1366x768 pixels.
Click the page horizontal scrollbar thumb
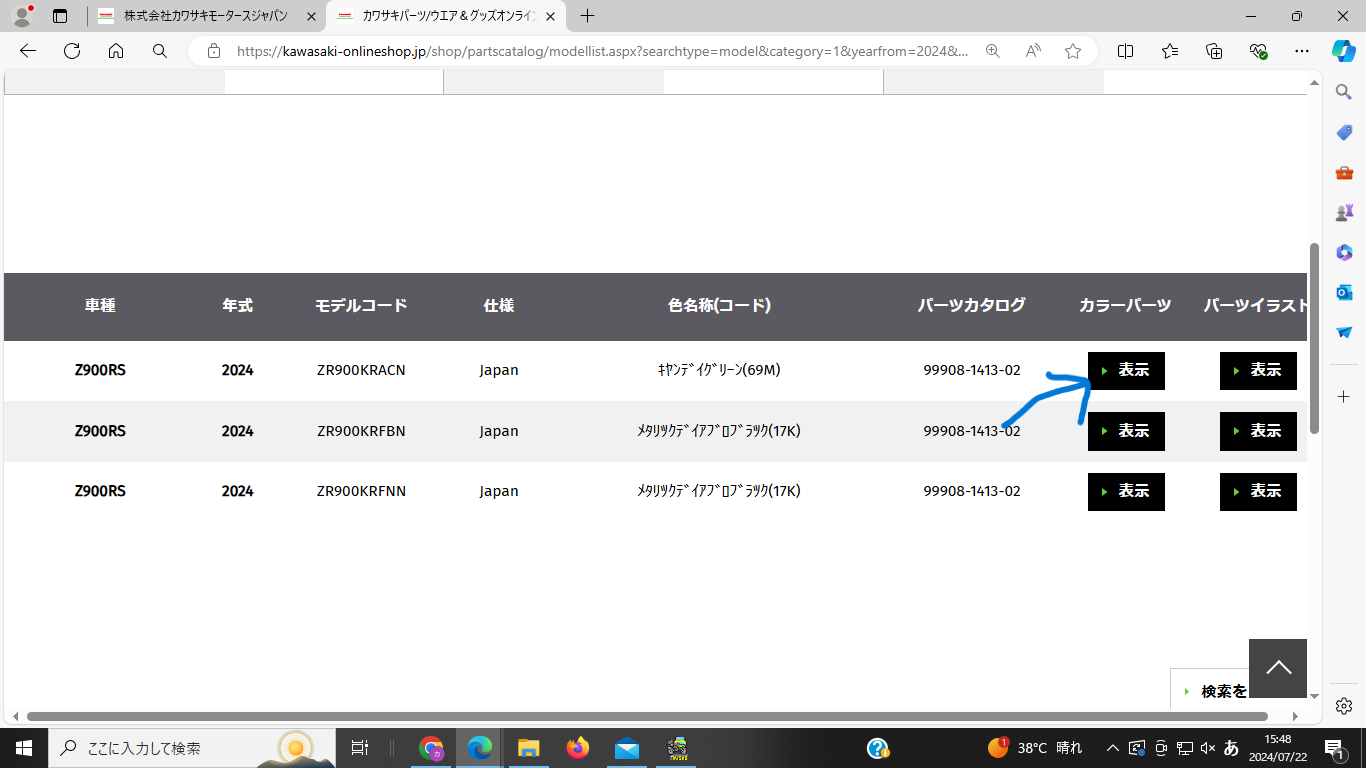[647, 716]
